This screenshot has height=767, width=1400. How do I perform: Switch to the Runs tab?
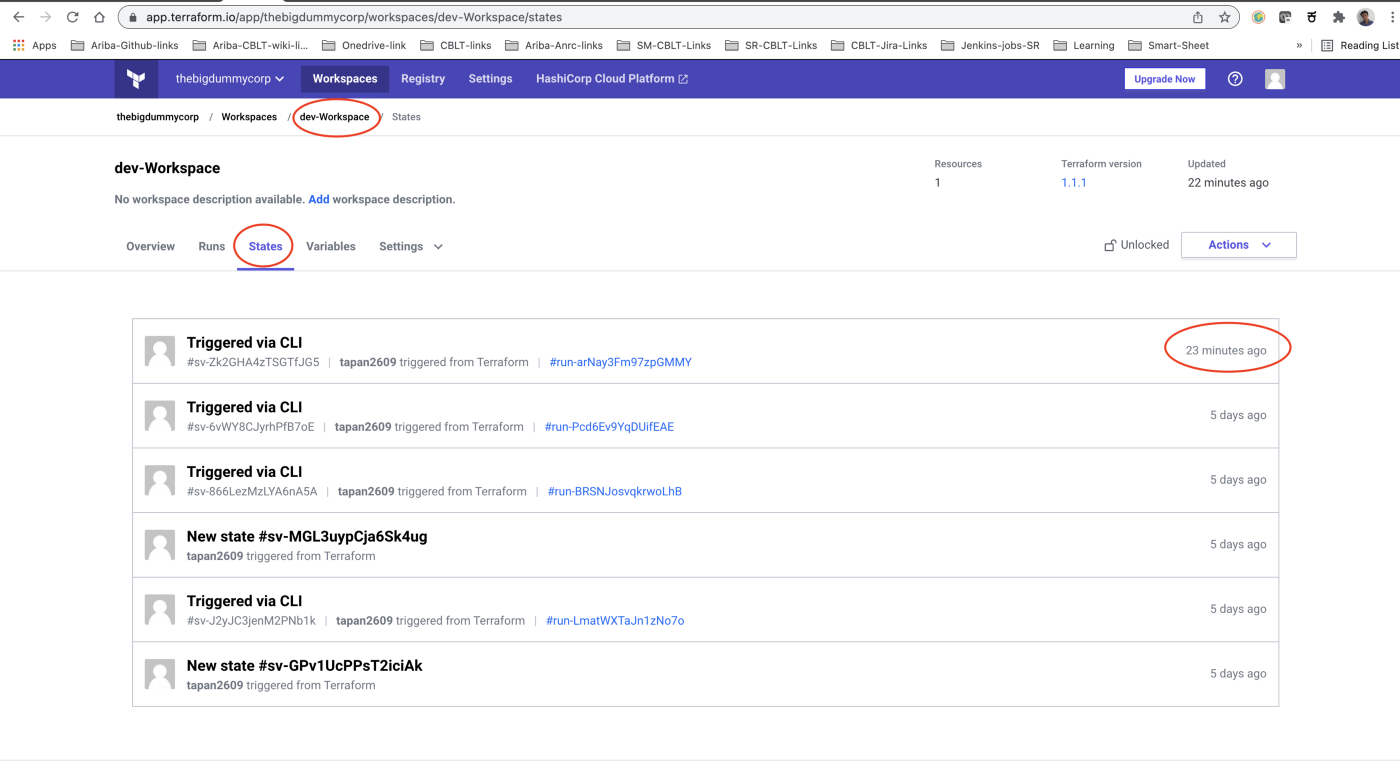click(212, 247)
